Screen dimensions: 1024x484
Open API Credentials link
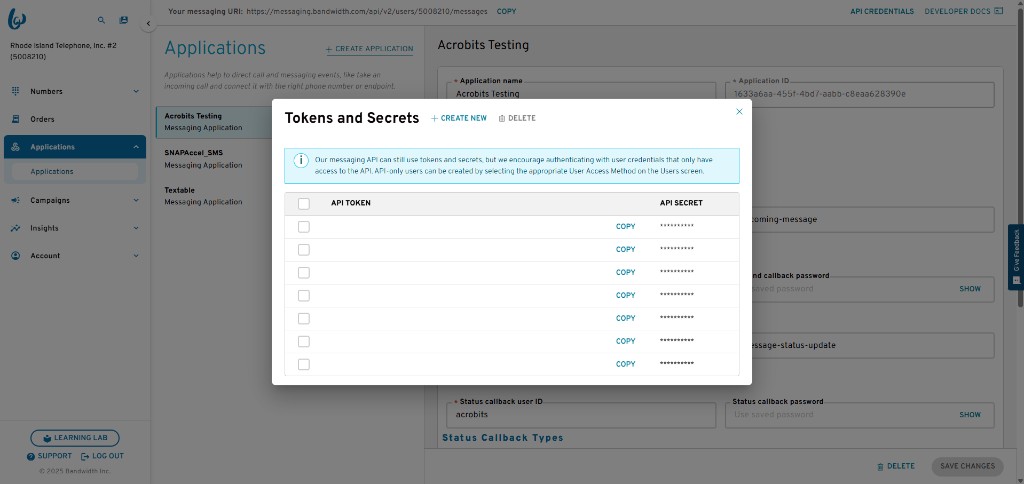[x=882, y=12]
